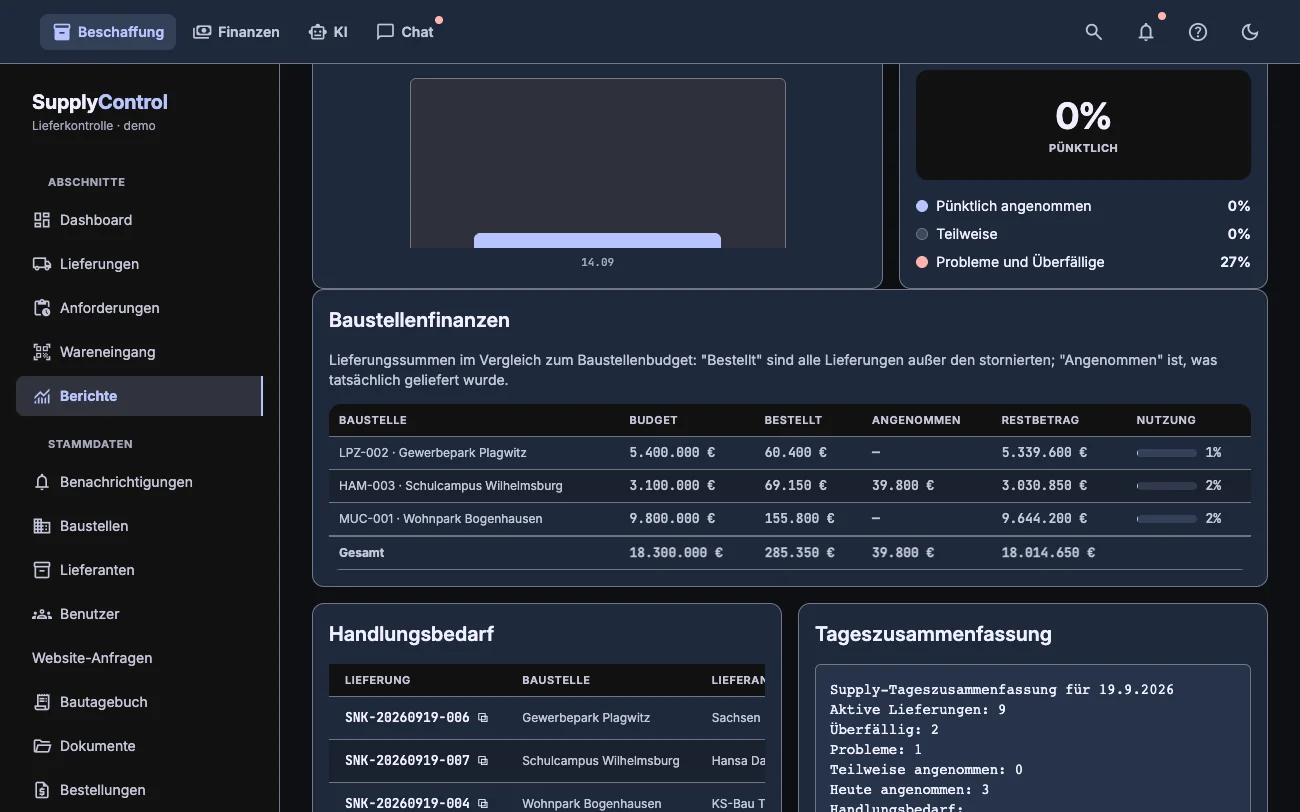Screen dimensions: 1300x812
Task: Click the Dokumente folder icon
Action: pos(42,746)
